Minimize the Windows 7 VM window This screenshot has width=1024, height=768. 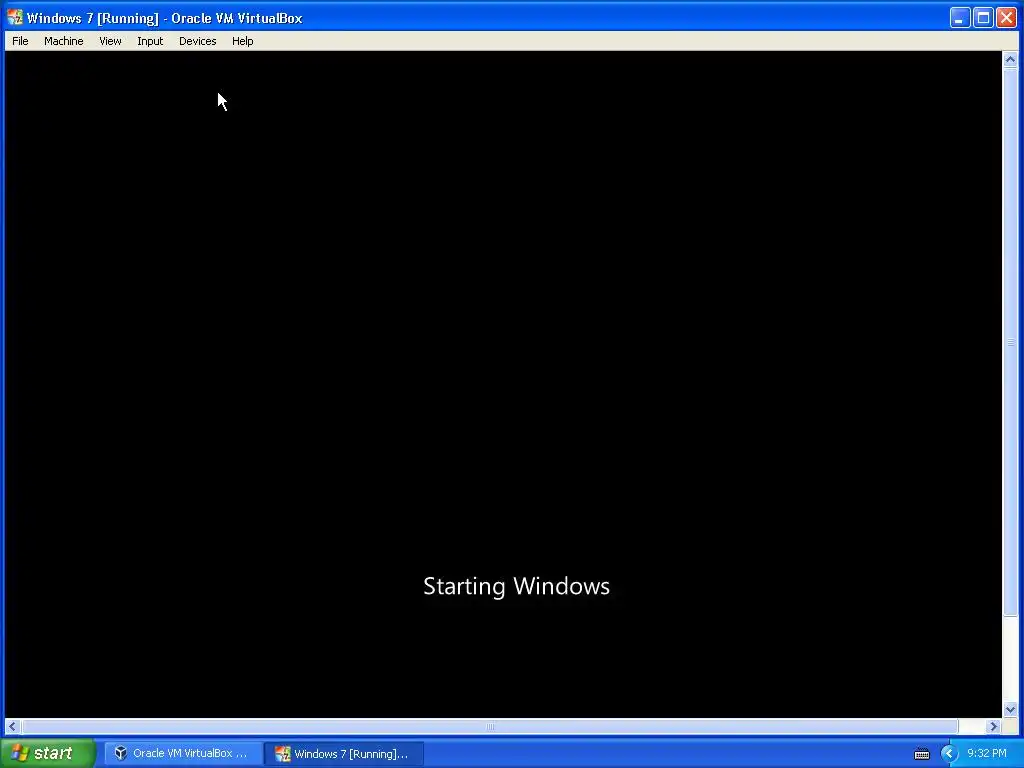(959, 18)
